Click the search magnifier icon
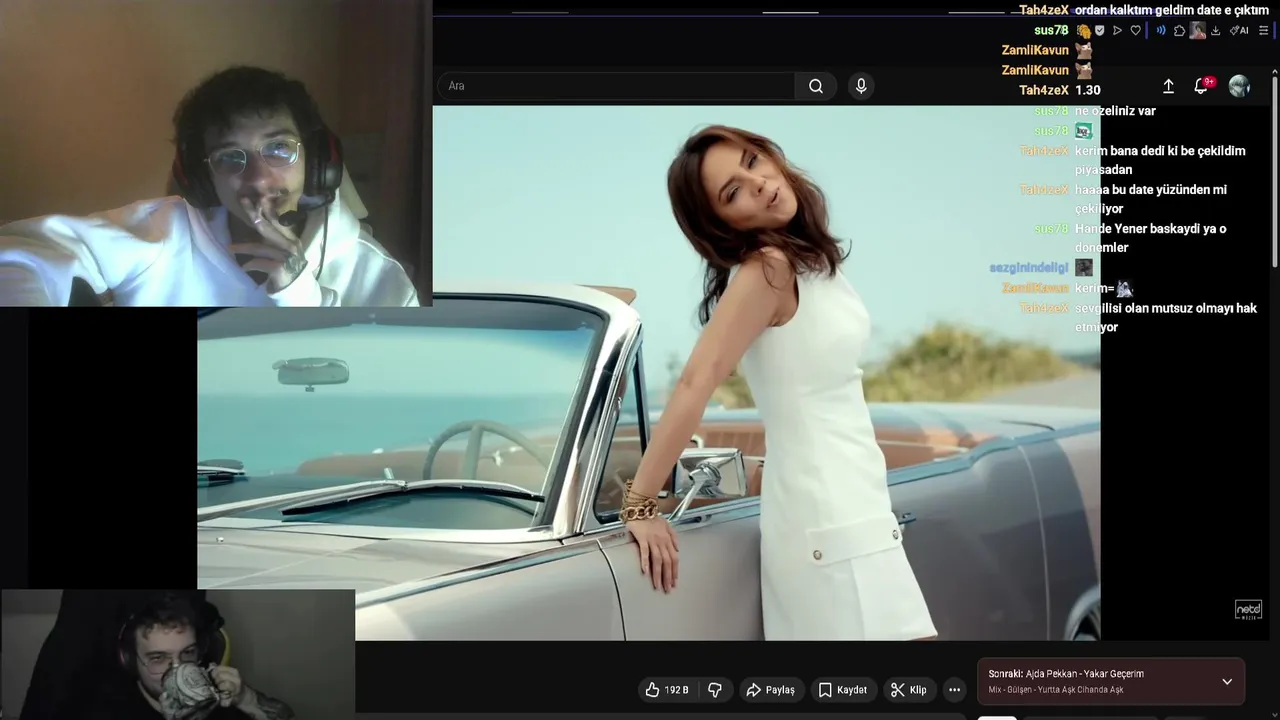This screenshot has width=1280, height=720. click(x=816, y=86)
